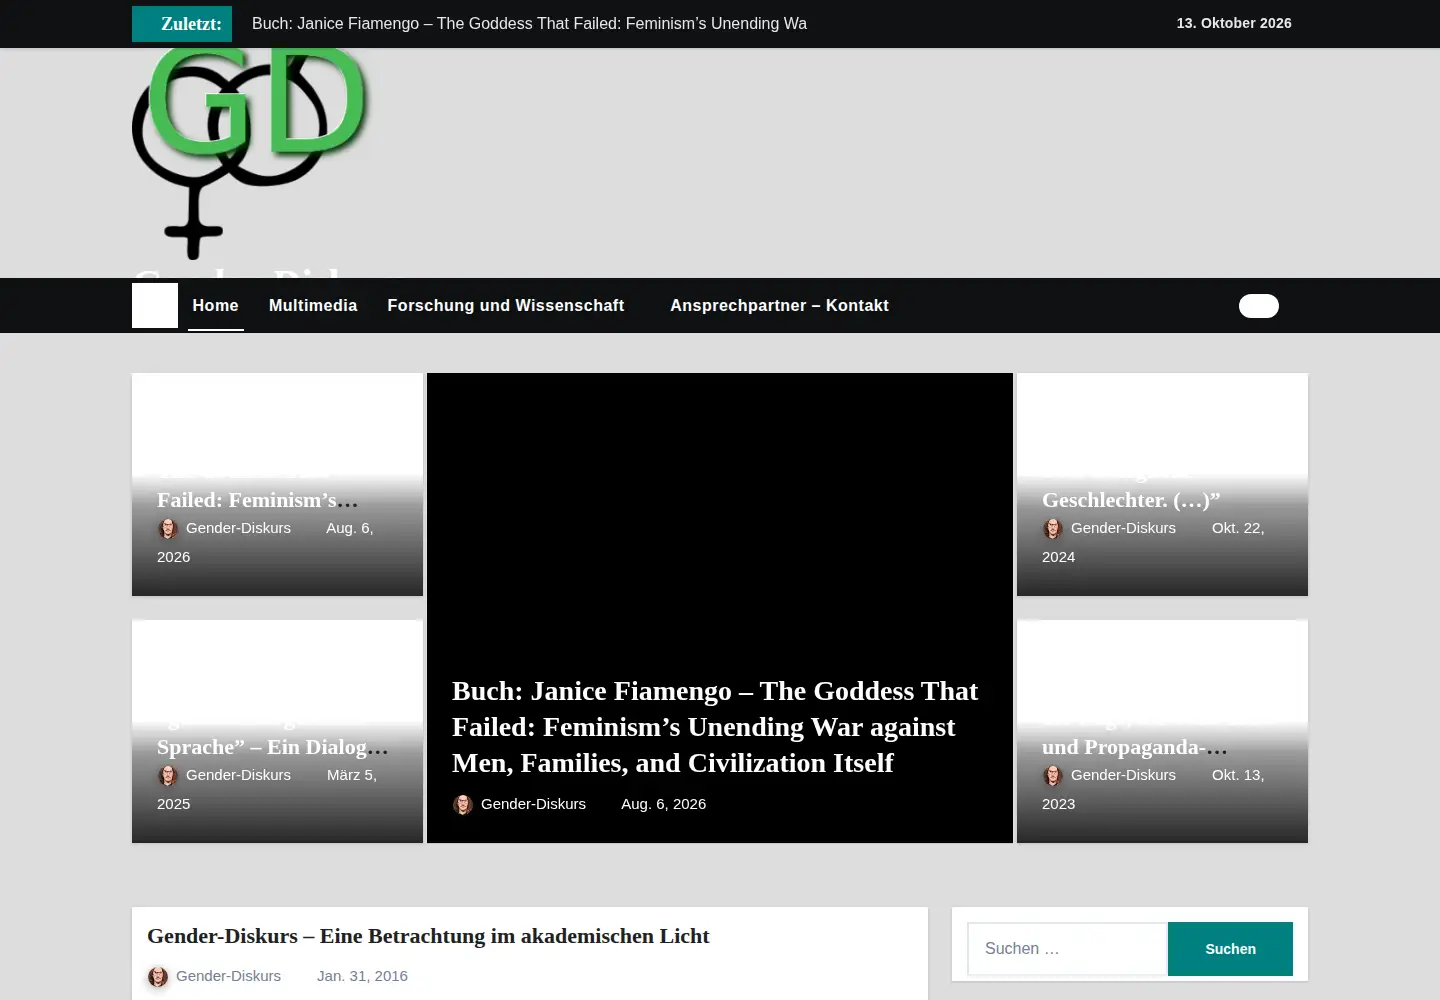The image size is (1440, 1000).
Task: Click author avatar on the Sprache card
Action: click(168, 776)
